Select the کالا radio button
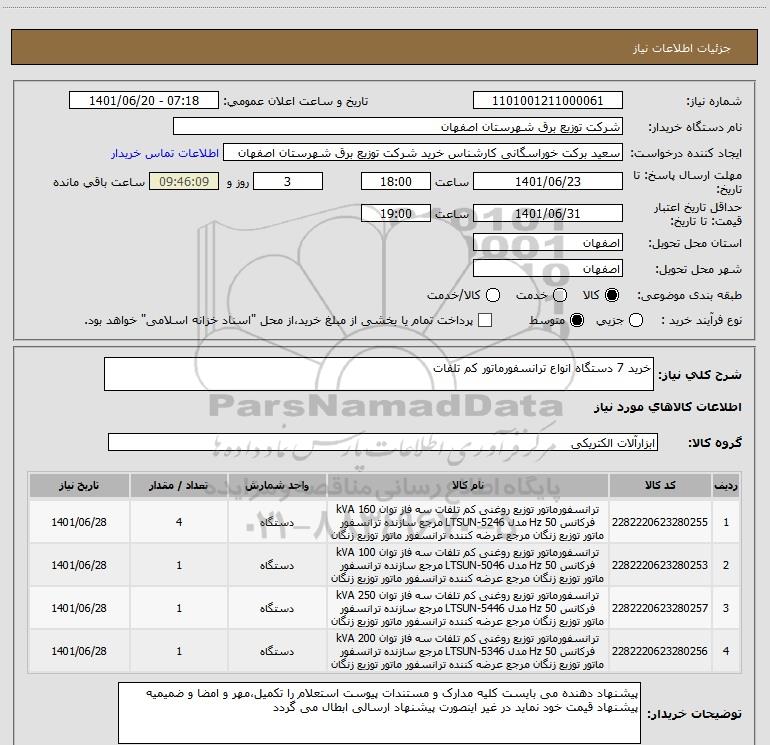Screen dimensions: 770x745 click(612, 295)
